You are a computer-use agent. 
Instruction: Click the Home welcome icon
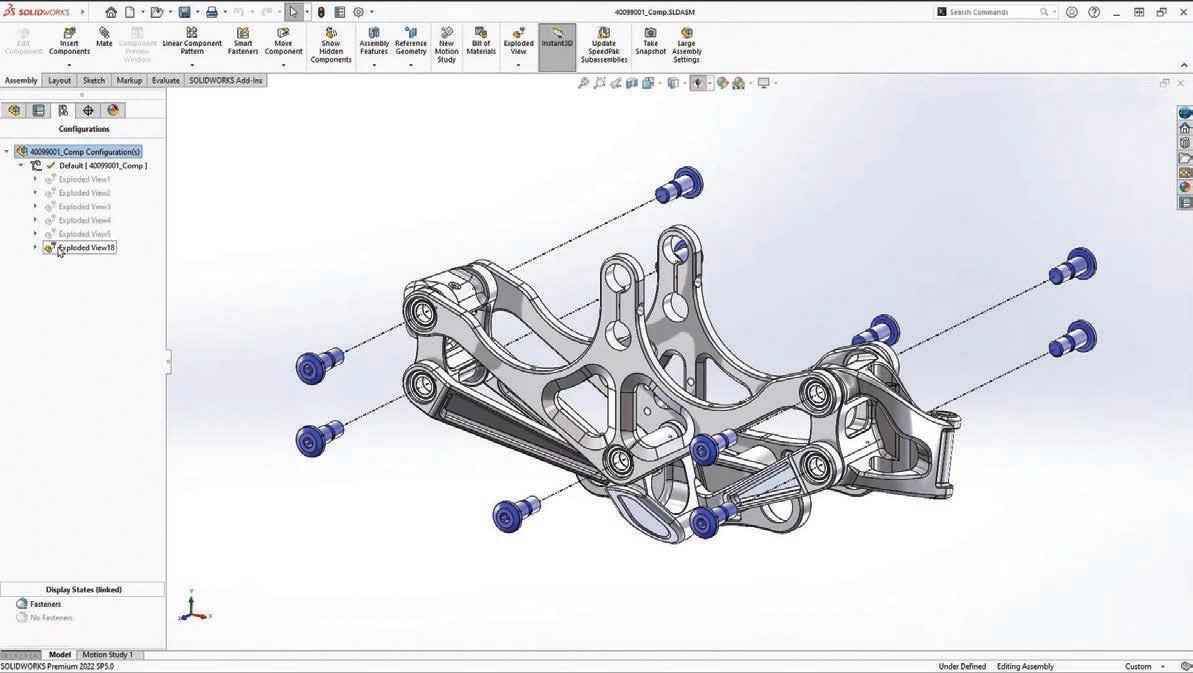(x=111, y=12)
